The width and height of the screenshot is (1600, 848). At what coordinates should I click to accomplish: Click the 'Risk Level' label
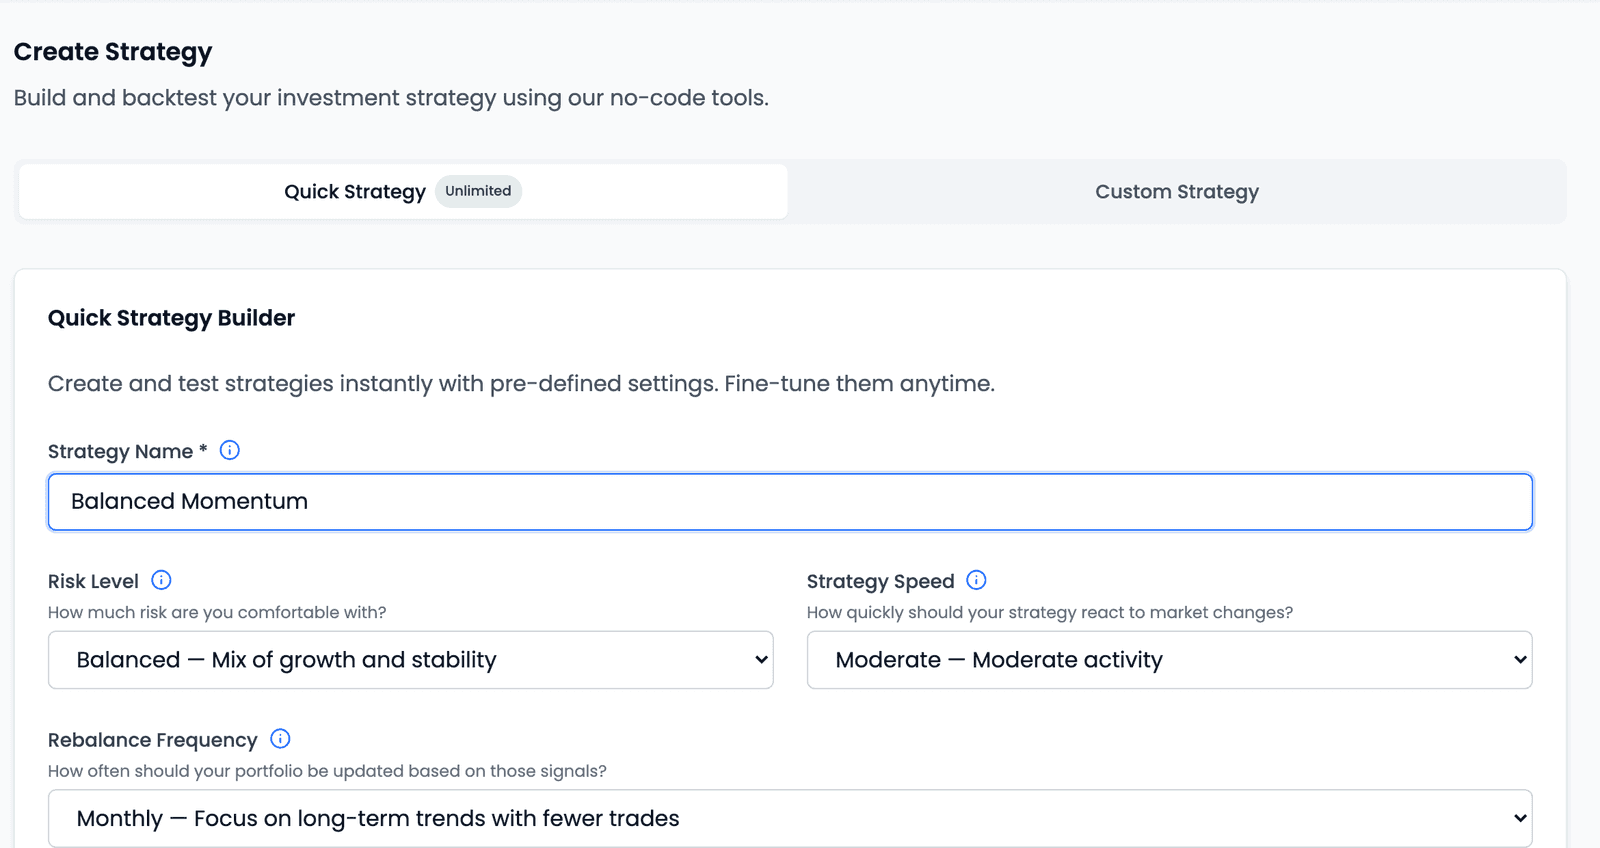[93, 581]
